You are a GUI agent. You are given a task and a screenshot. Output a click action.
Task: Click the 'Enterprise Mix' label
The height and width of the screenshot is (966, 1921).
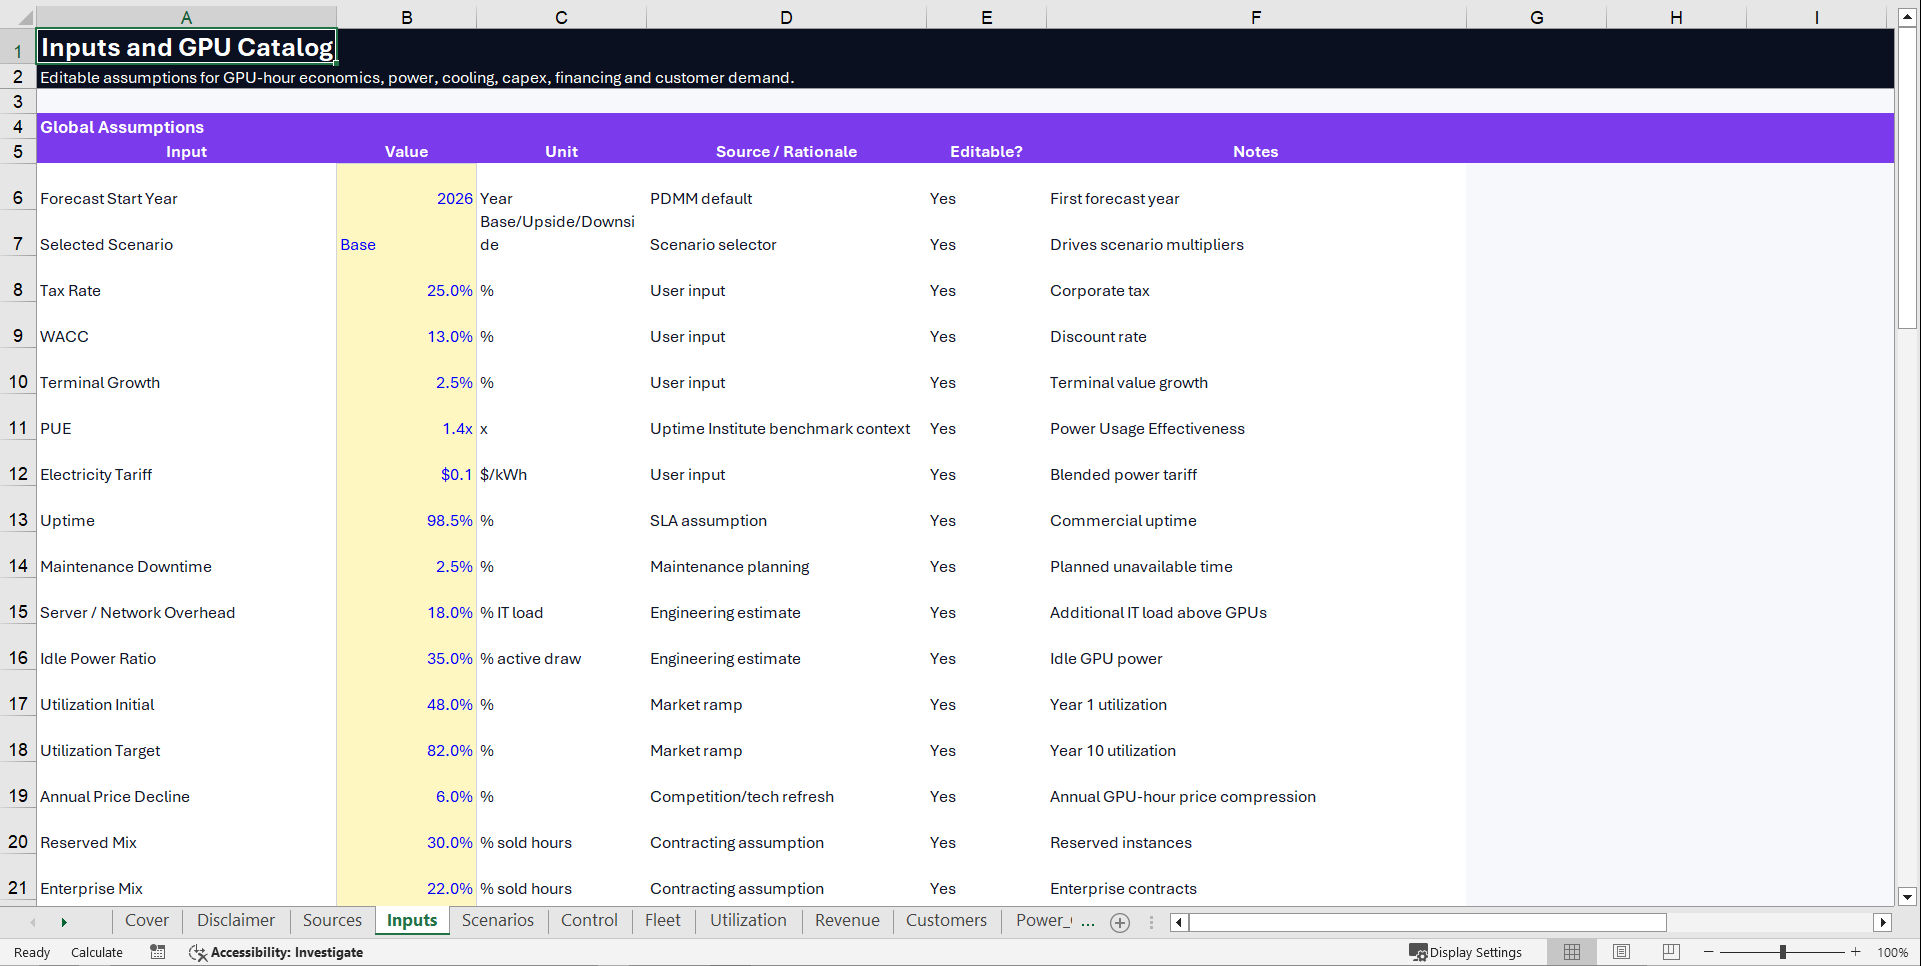[91, 888]
